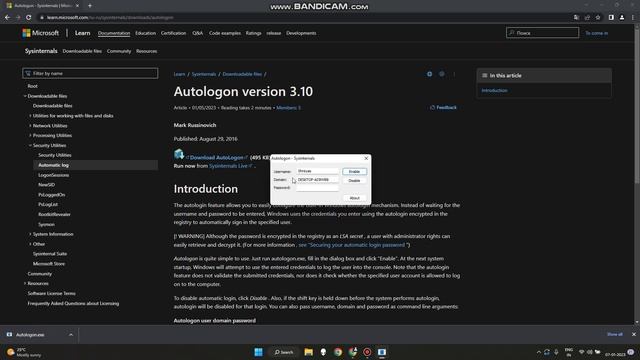
Task: Open the Code examples menu item
Action: [x=224, y=33]
